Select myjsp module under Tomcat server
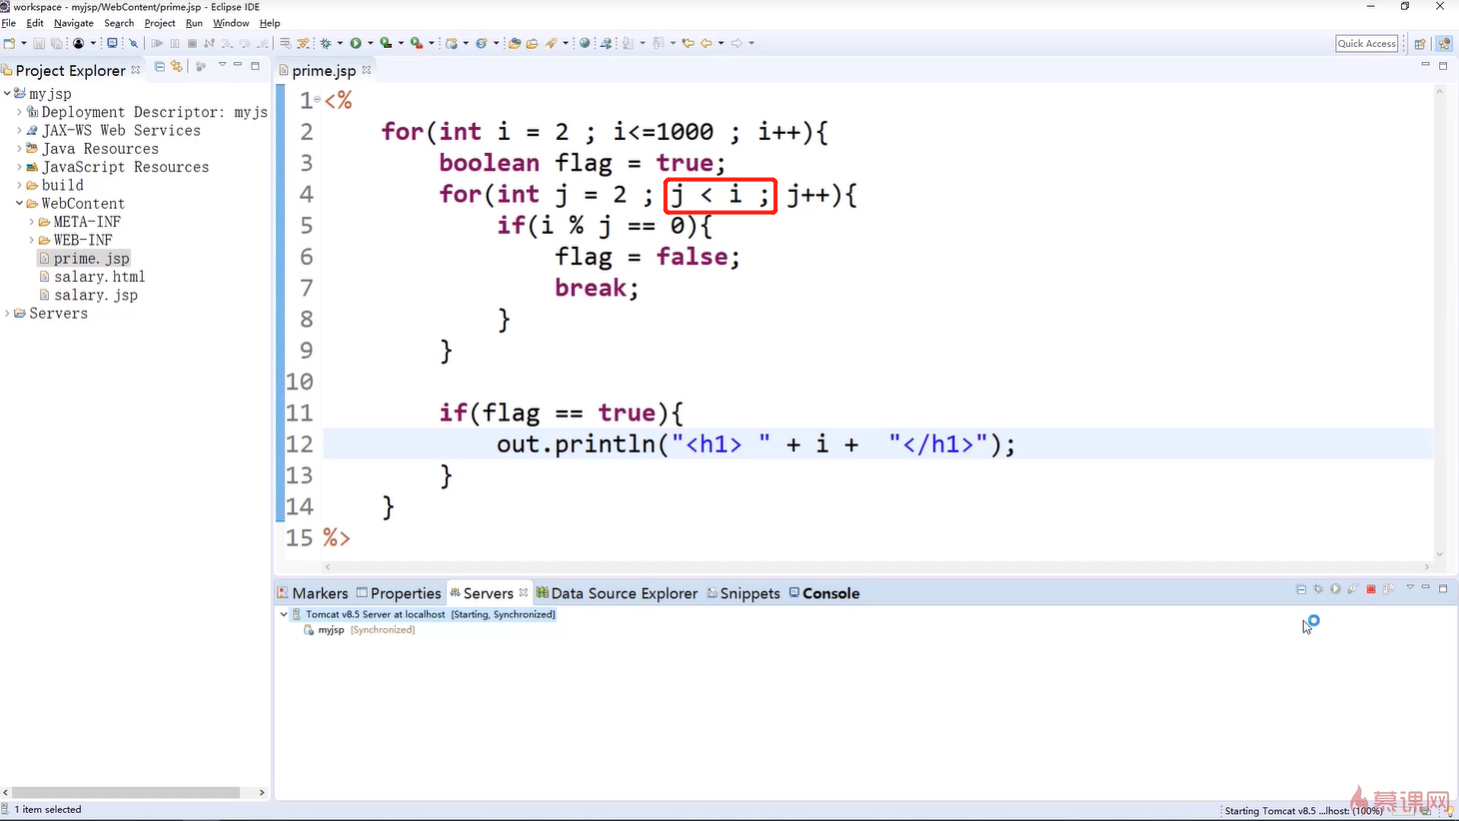This screenshot has width=1459, height=821. coord(331,630)
